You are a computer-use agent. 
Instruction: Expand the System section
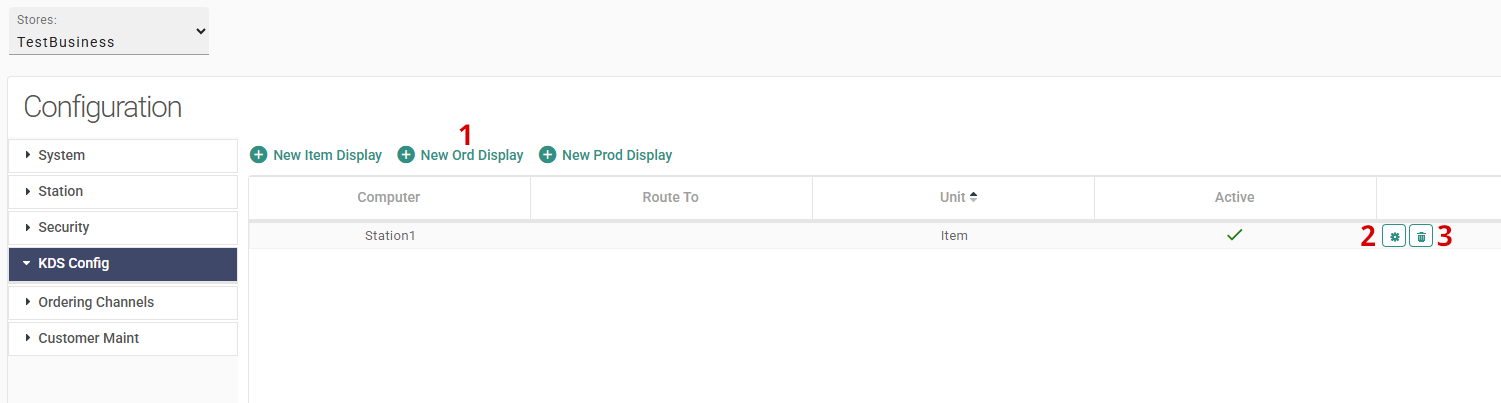coord(123,155)
